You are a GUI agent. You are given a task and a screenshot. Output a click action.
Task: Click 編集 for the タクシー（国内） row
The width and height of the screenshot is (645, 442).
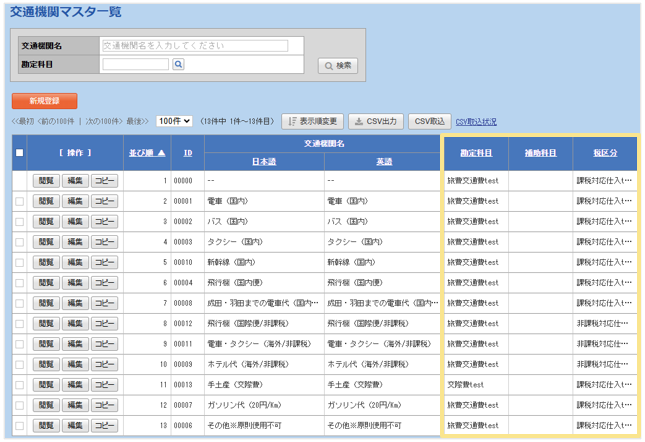pos(75,242)
